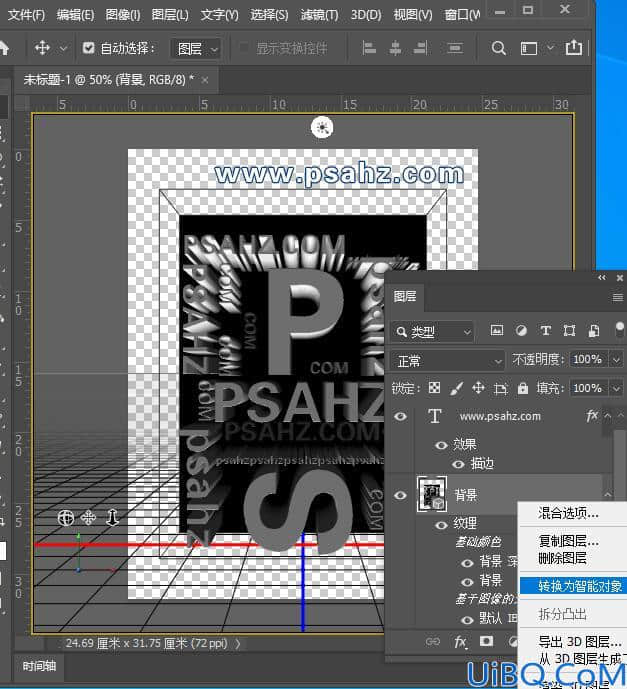Click the 3D light widget on canvas
This screenshot has height=689, width=627.
click(322, 127)
